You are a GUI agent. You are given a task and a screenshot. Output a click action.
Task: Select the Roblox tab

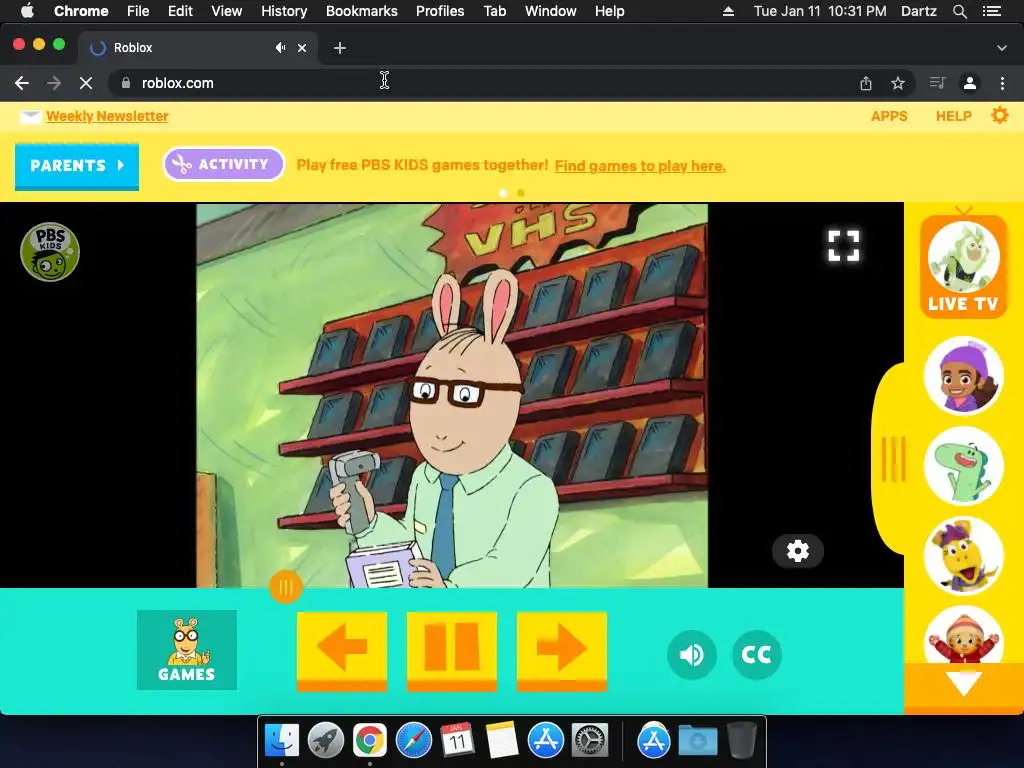click(198, 48)
